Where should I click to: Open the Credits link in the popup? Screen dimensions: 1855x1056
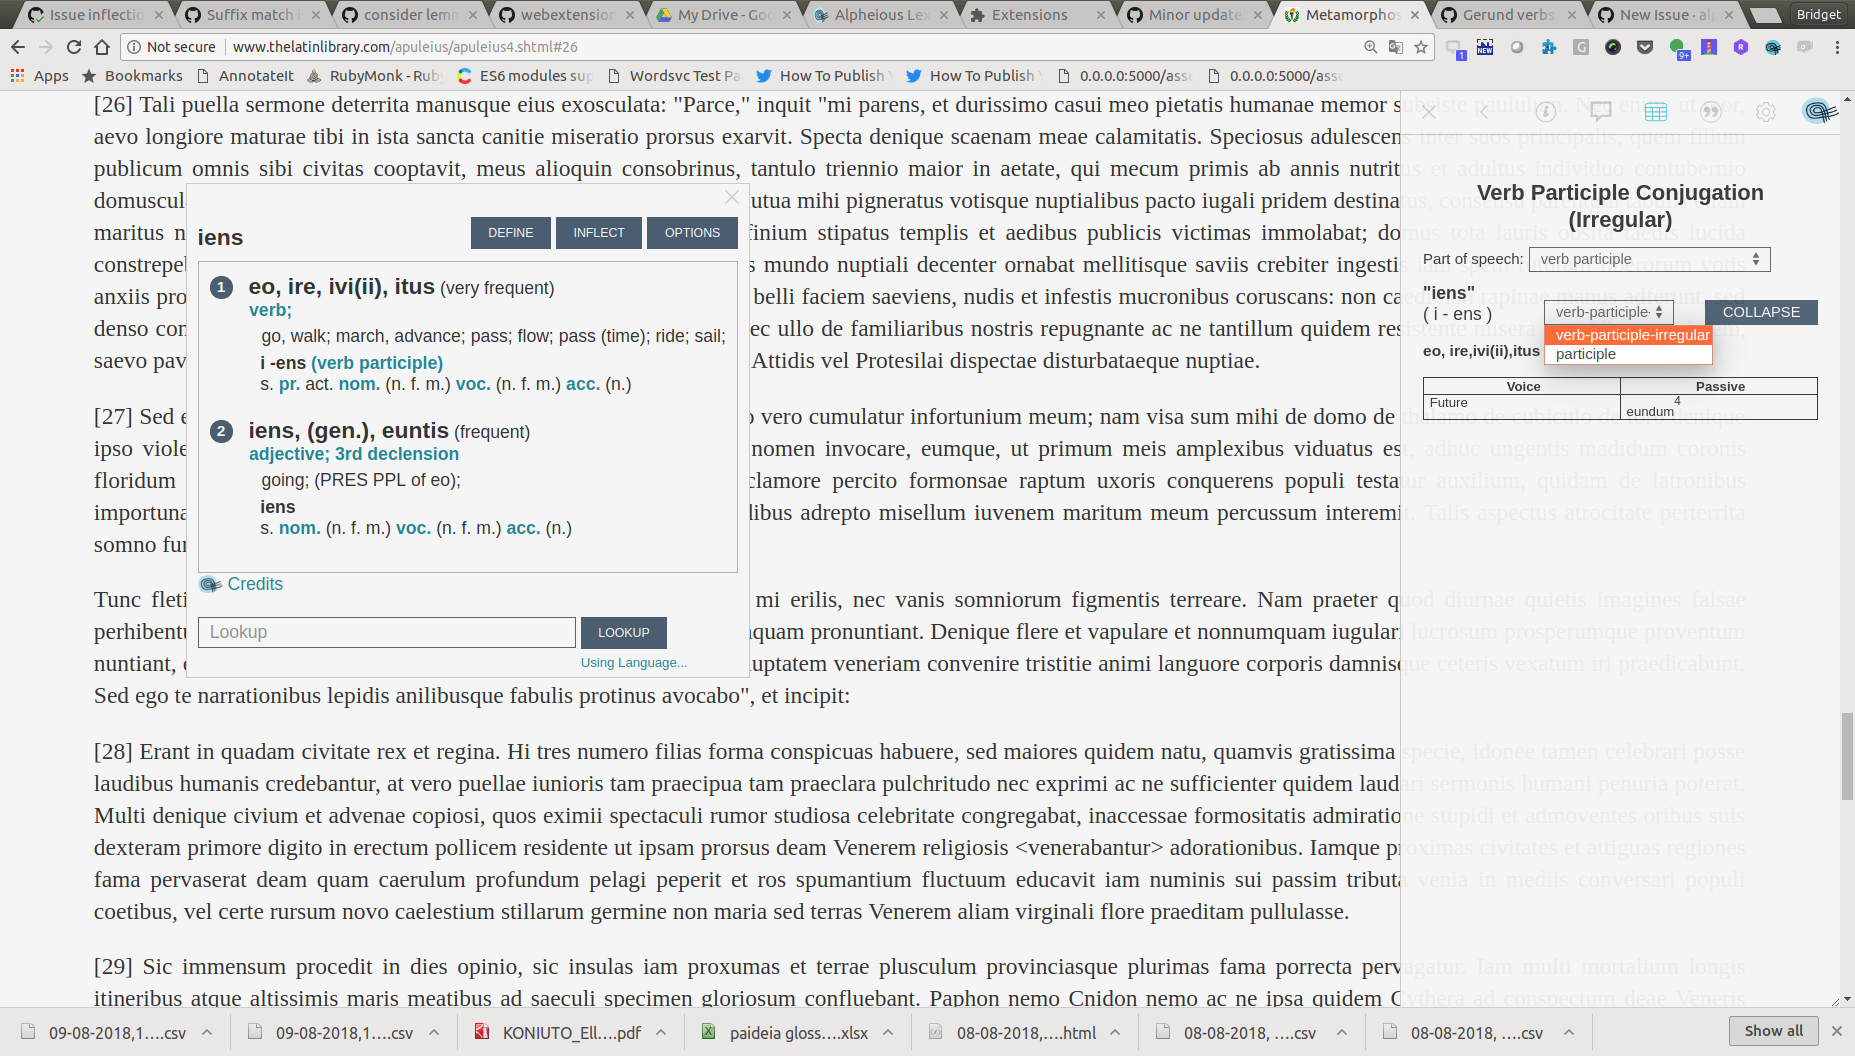coord(255,584)
